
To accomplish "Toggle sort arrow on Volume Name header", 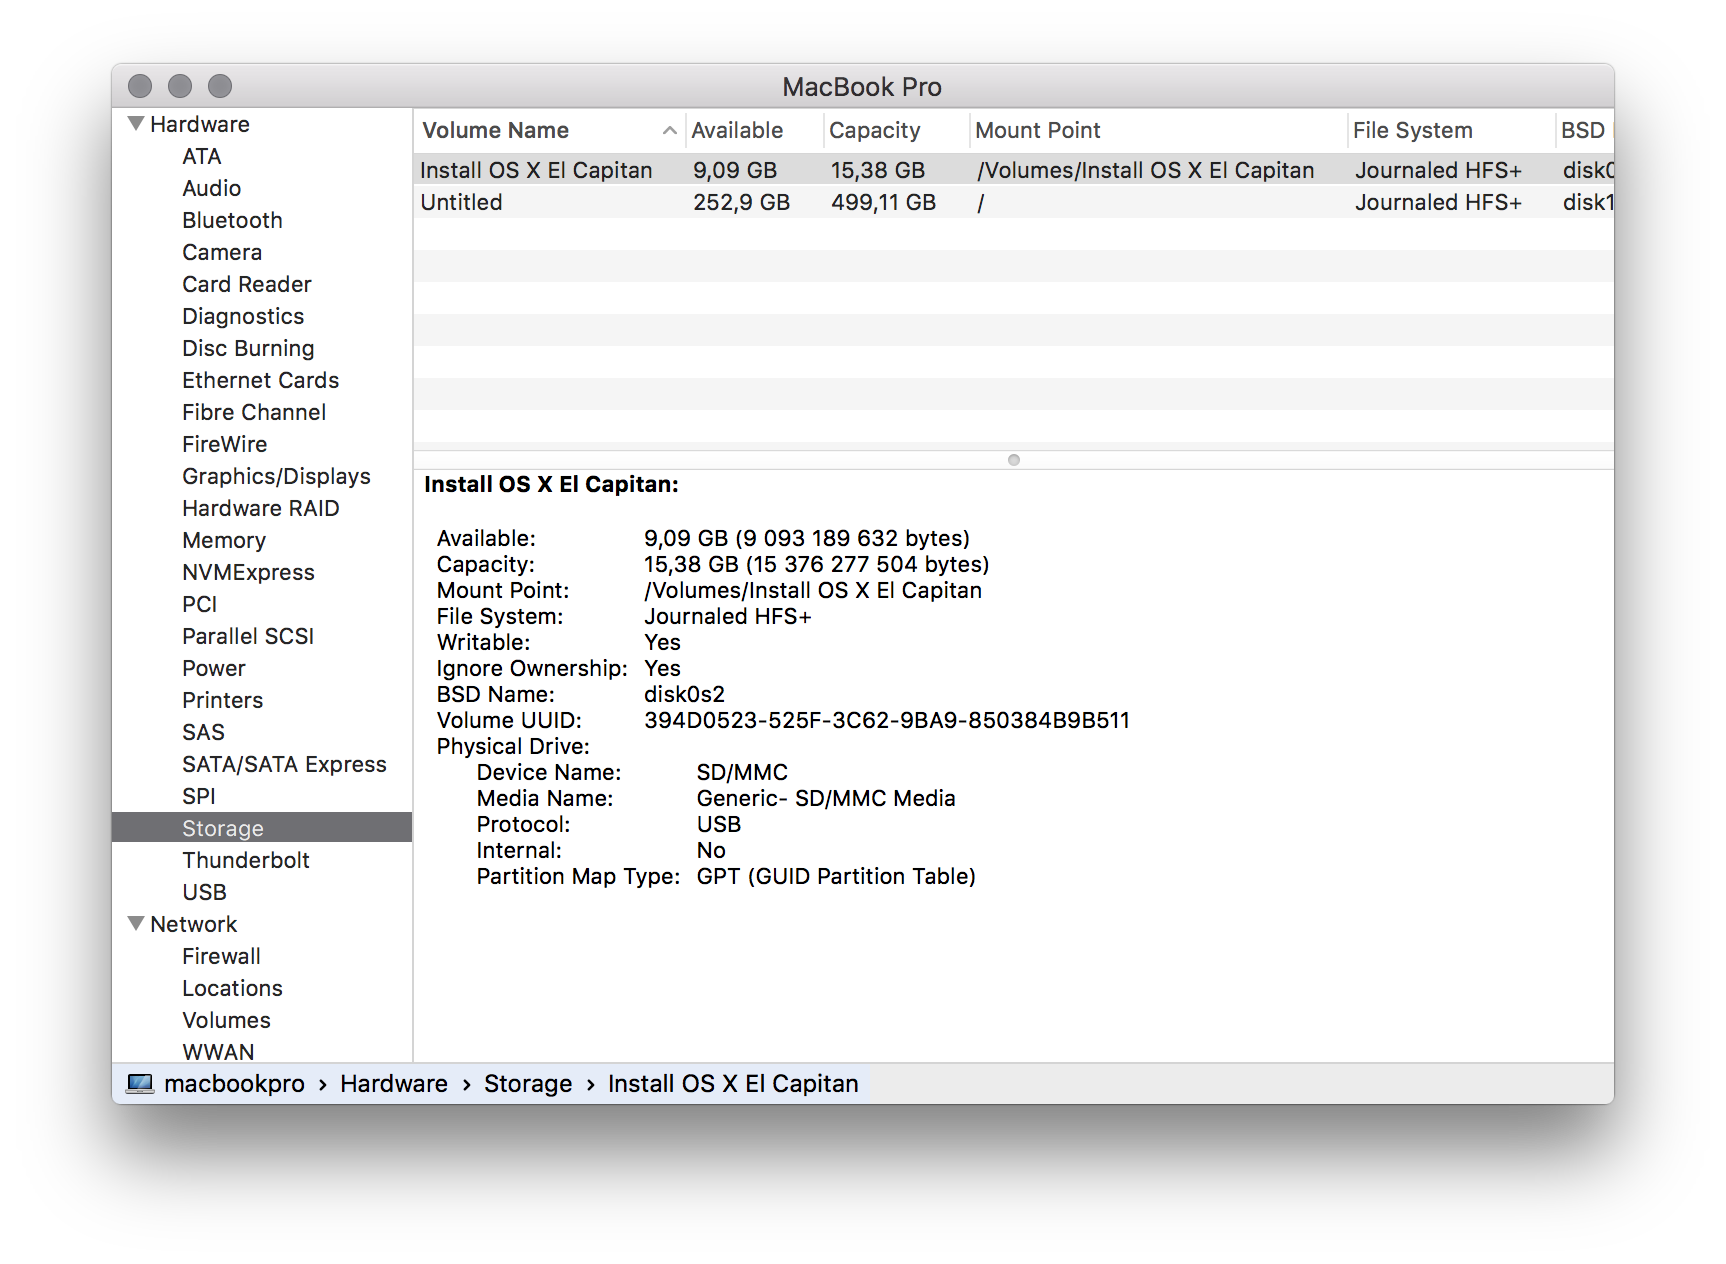I will pyautogui.click(x=669, y=130).
